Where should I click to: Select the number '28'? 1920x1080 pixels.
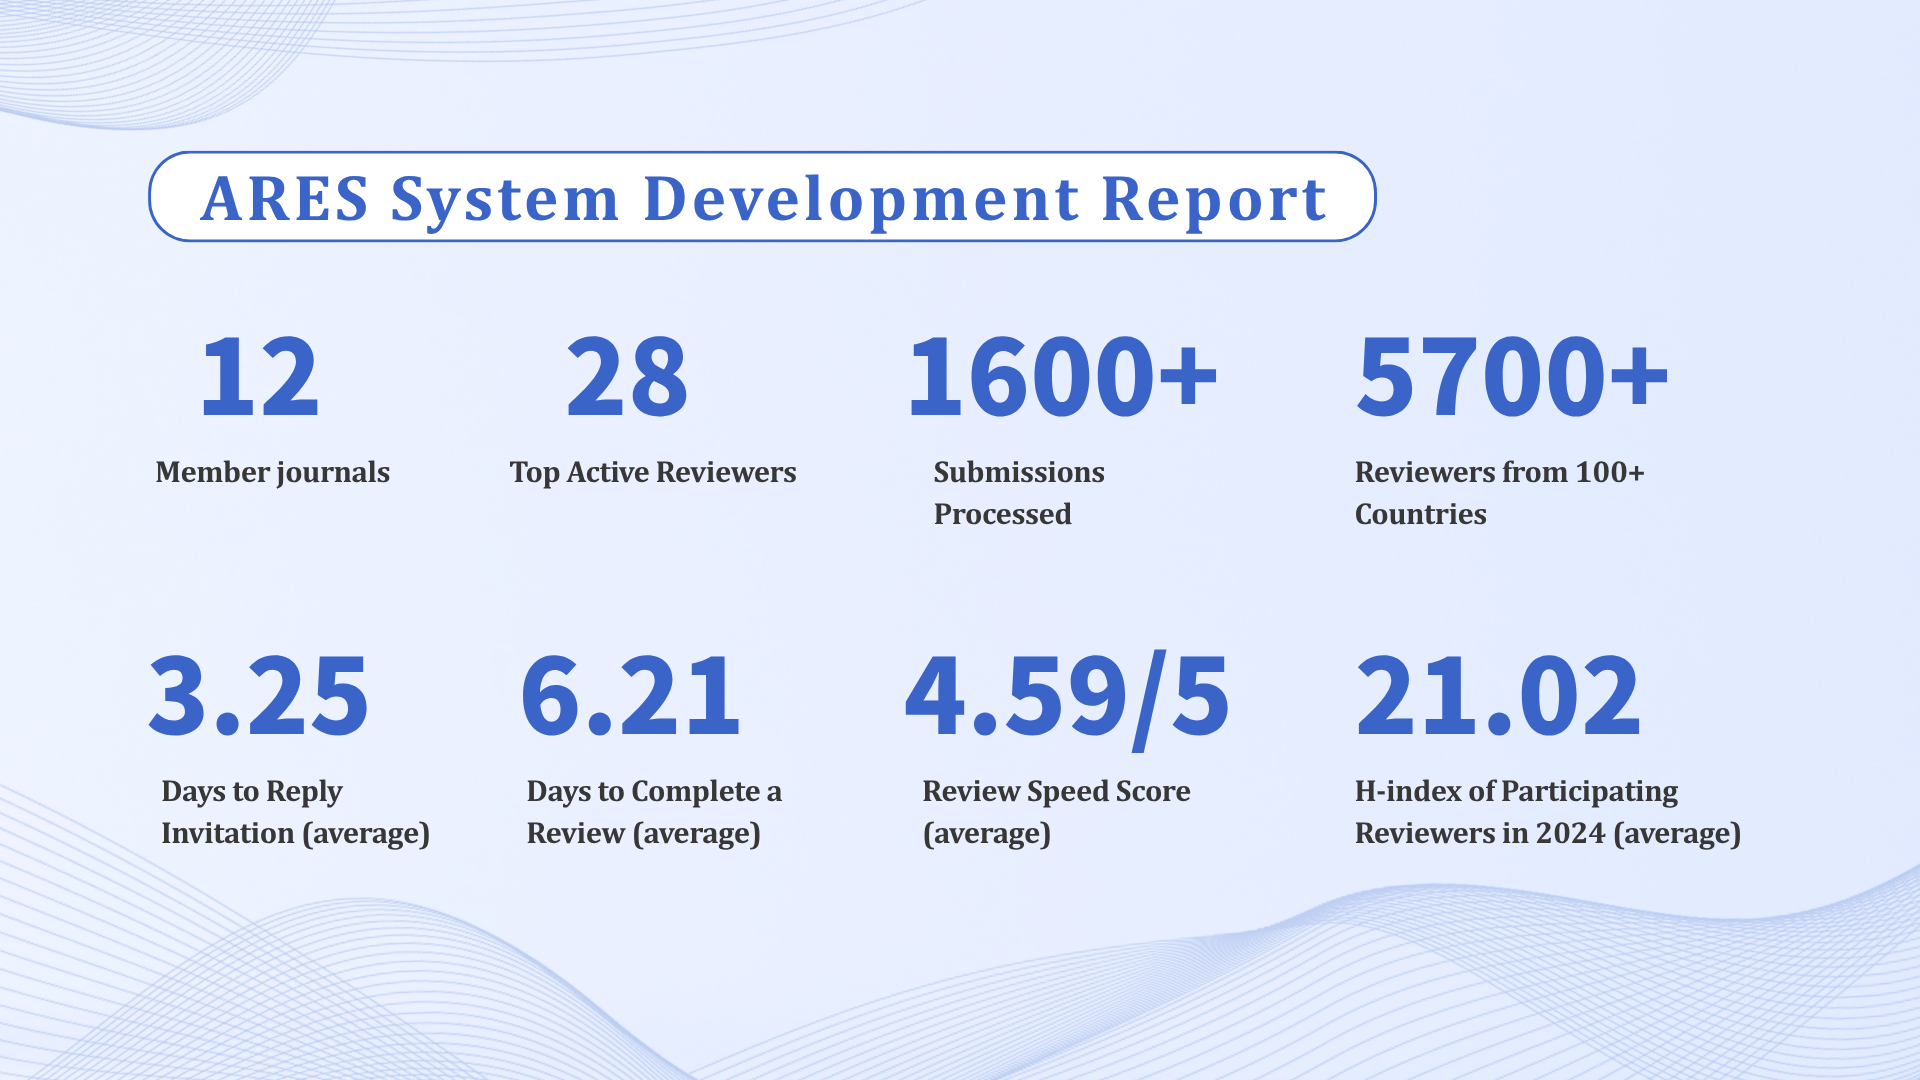coord(627,377)
